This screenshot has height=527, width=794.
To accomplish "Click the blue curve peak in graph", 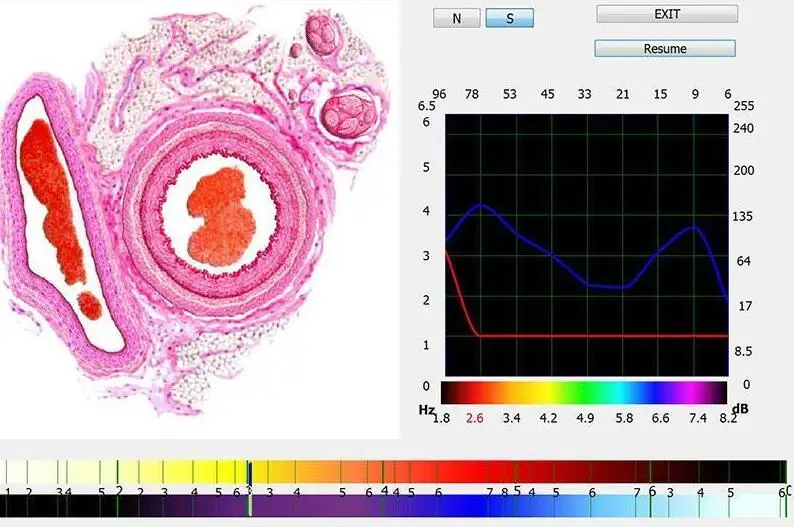I will pyautogui.click(x=481, y=206).
